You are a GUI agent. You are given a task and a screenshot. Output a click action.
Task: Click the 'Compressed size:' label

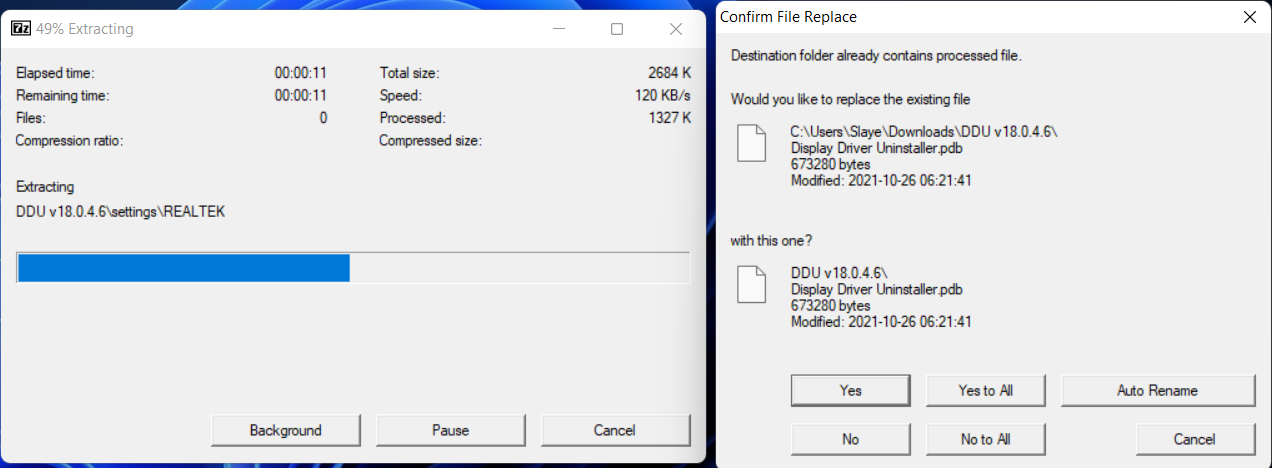(x=430, y=141)
